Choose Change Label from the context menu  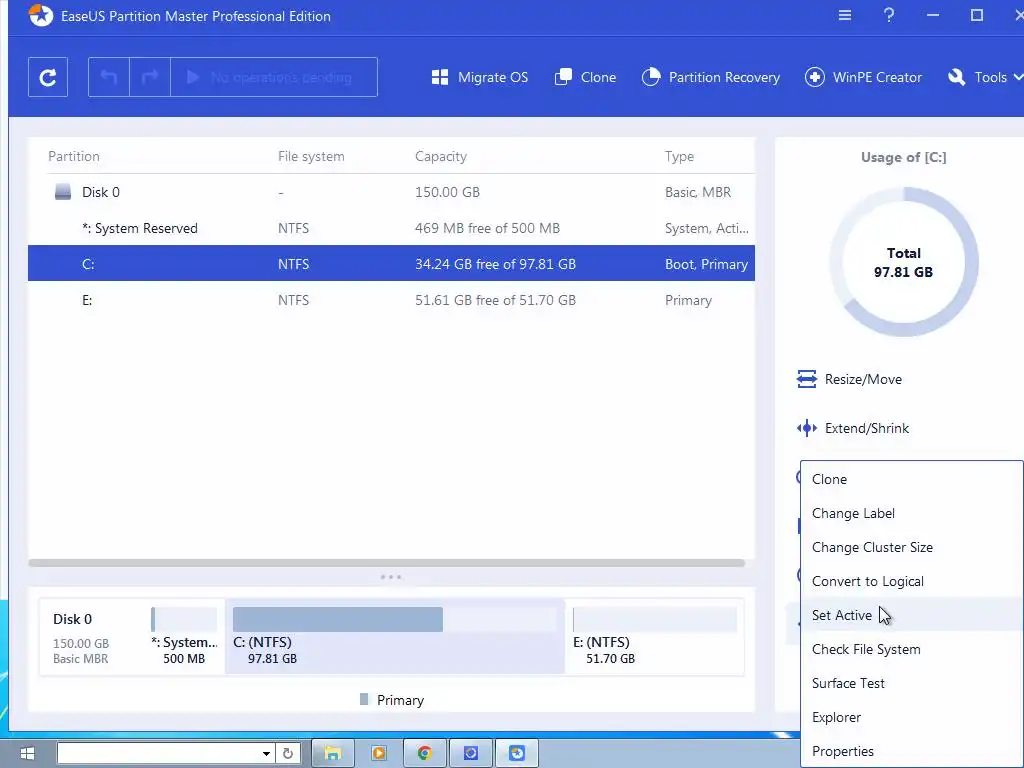[x=912, y=513]
